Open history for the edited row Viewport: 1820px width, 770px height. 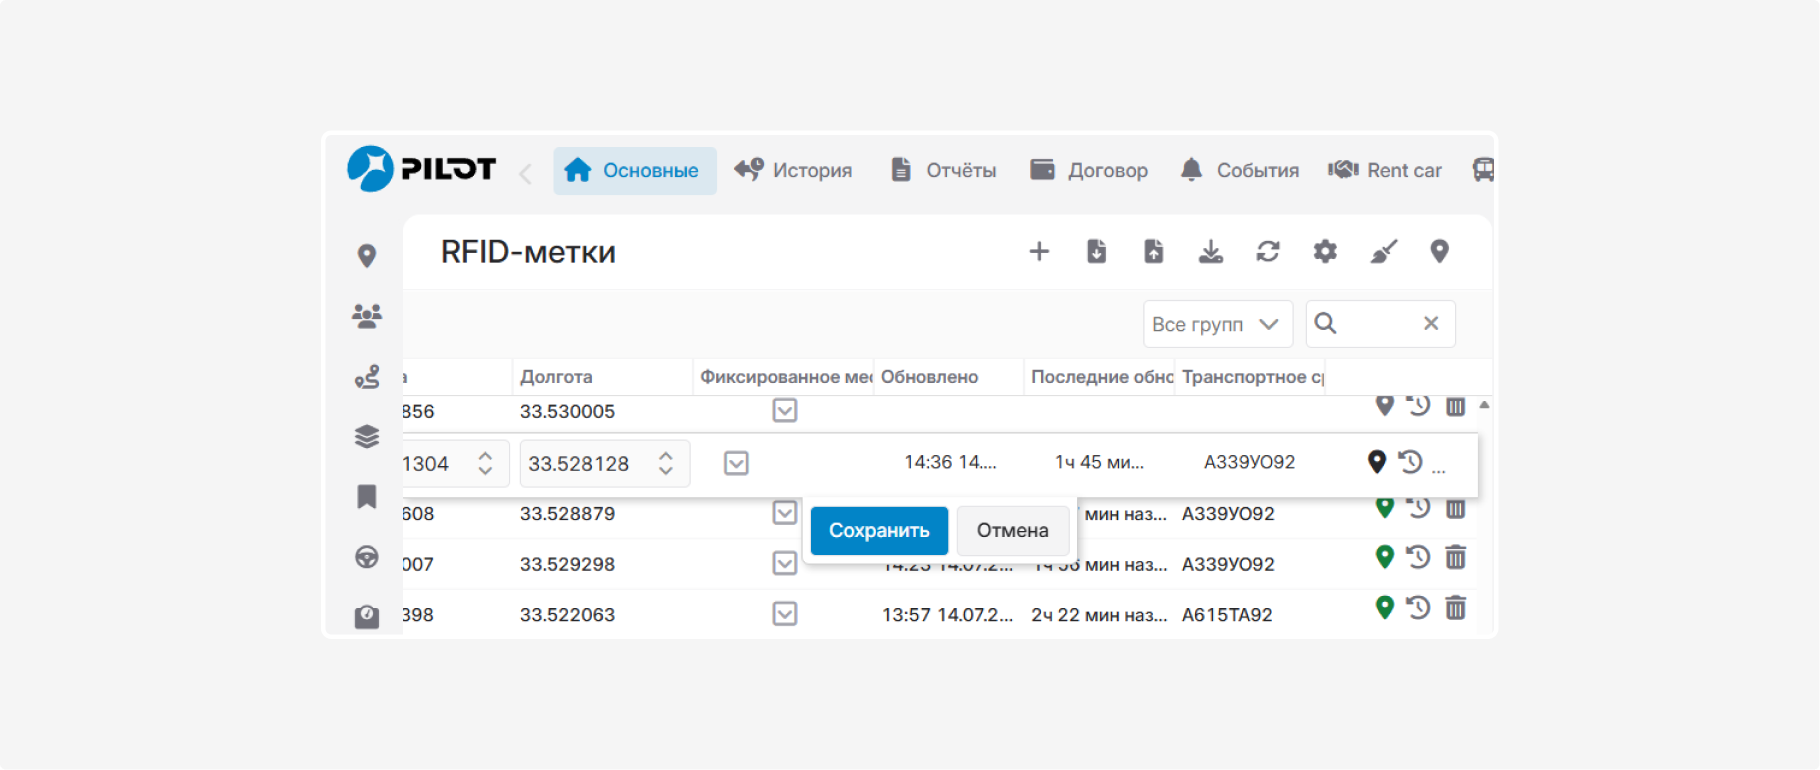click(x=1411, y=462)
